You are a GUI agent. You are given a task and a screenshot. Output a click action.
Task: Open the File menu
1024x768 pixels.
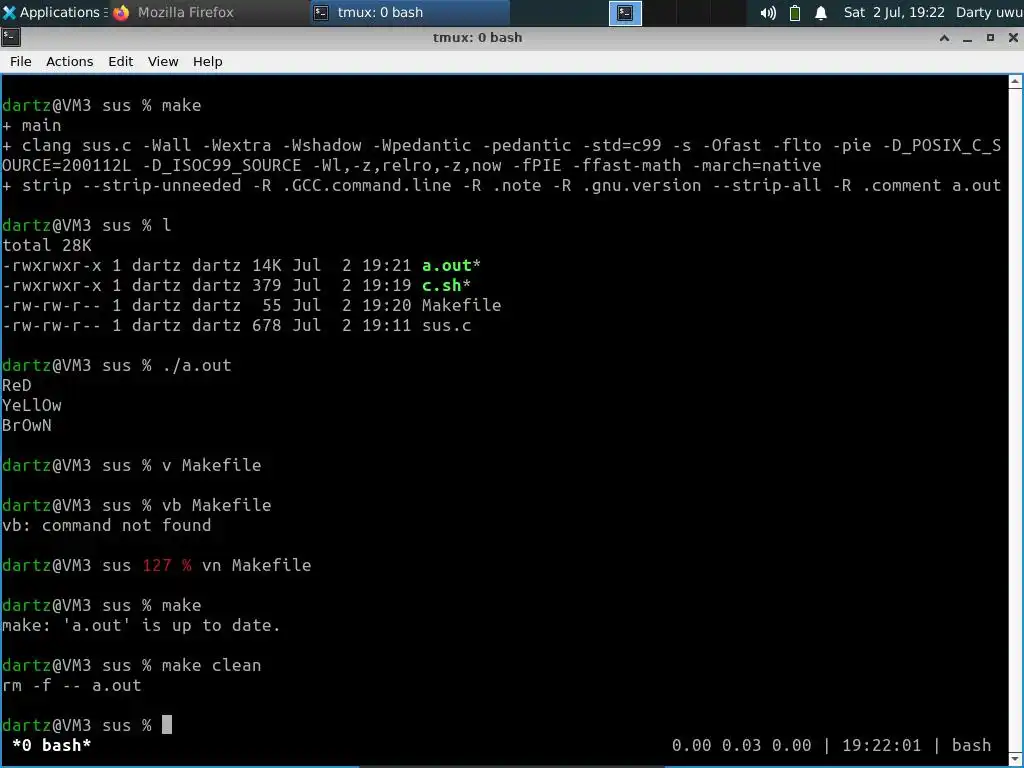(x=20, y=61)
